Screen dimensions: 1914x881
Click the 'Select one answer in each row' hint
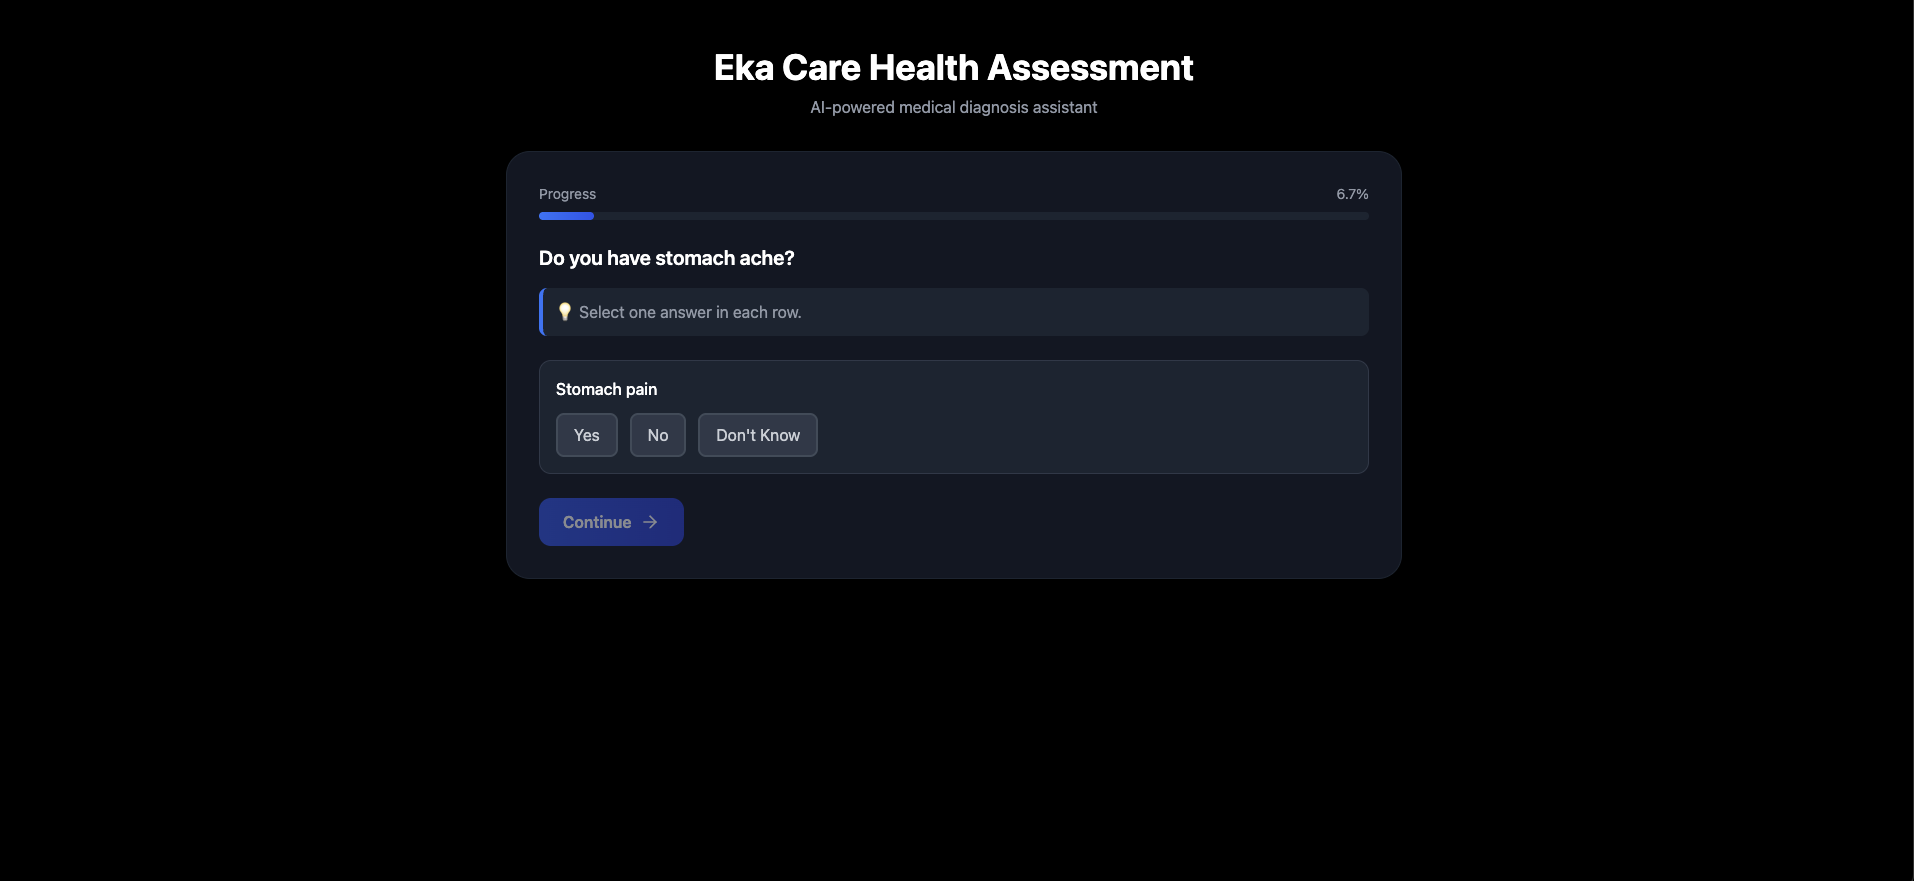pos(690,312)
